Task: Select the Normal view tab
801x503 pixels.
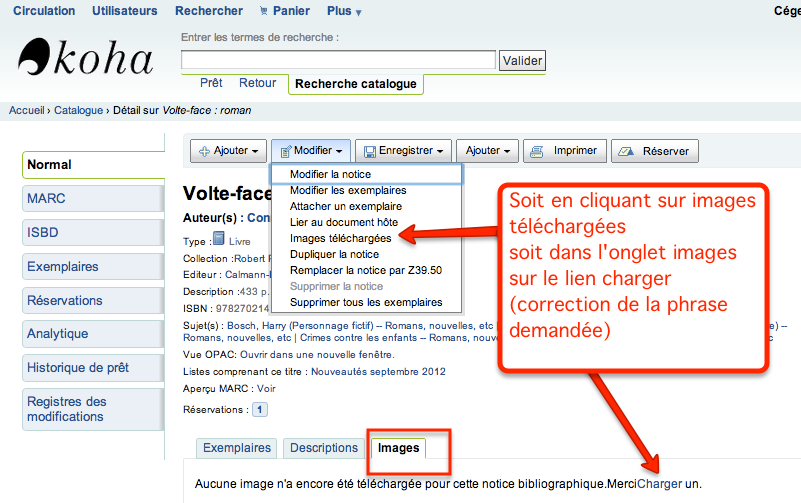Action: coord(93,165)
